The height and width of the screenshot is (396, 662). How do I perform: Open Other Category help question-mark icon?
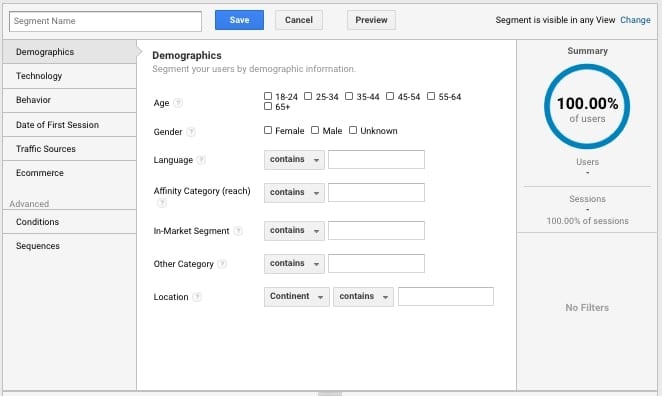point(222,264)
